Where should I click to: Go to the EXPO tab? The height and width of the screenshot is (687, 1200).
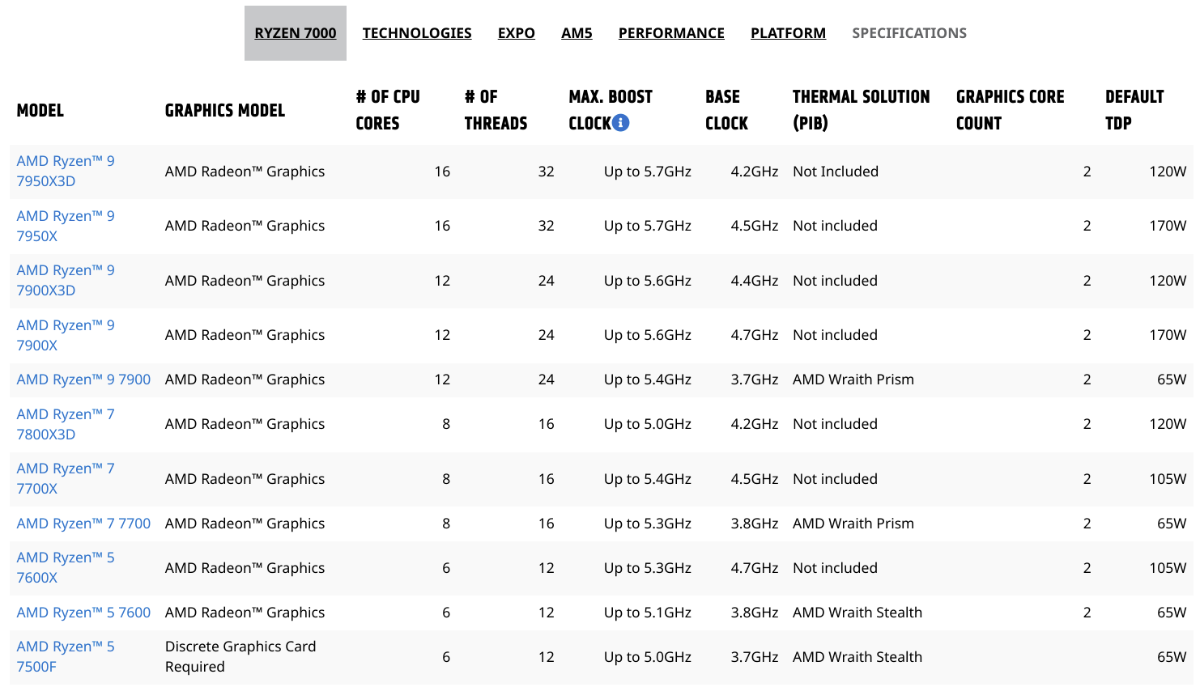tap(516, 33)
